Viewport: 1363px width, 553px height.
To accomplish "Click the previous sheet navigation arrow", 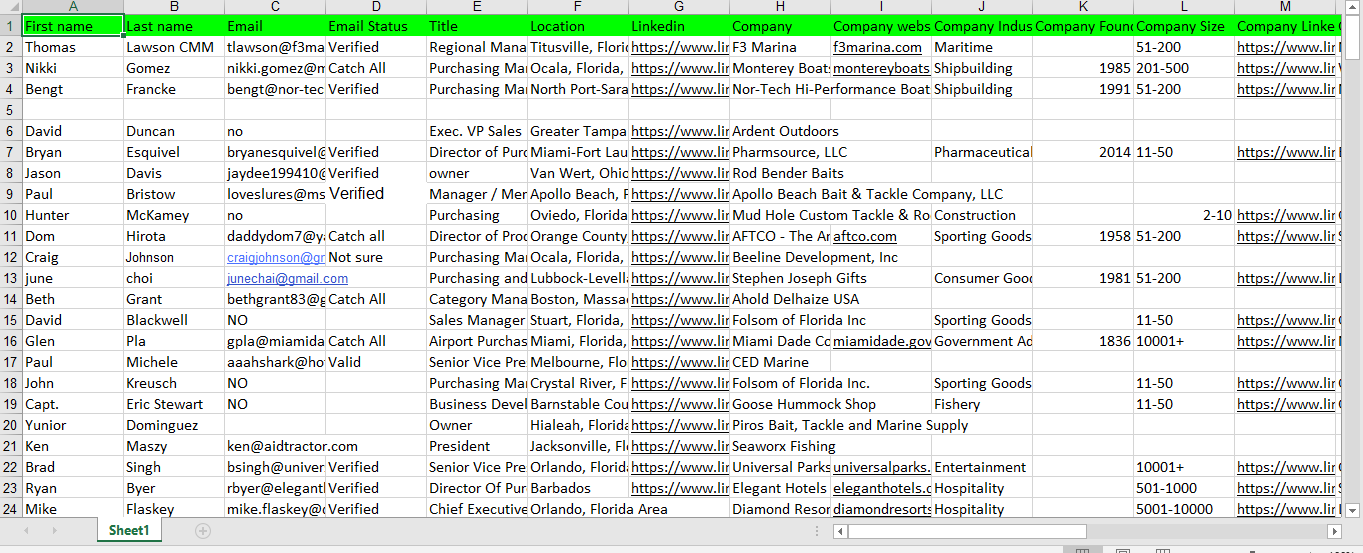I will tap(27, 531).
